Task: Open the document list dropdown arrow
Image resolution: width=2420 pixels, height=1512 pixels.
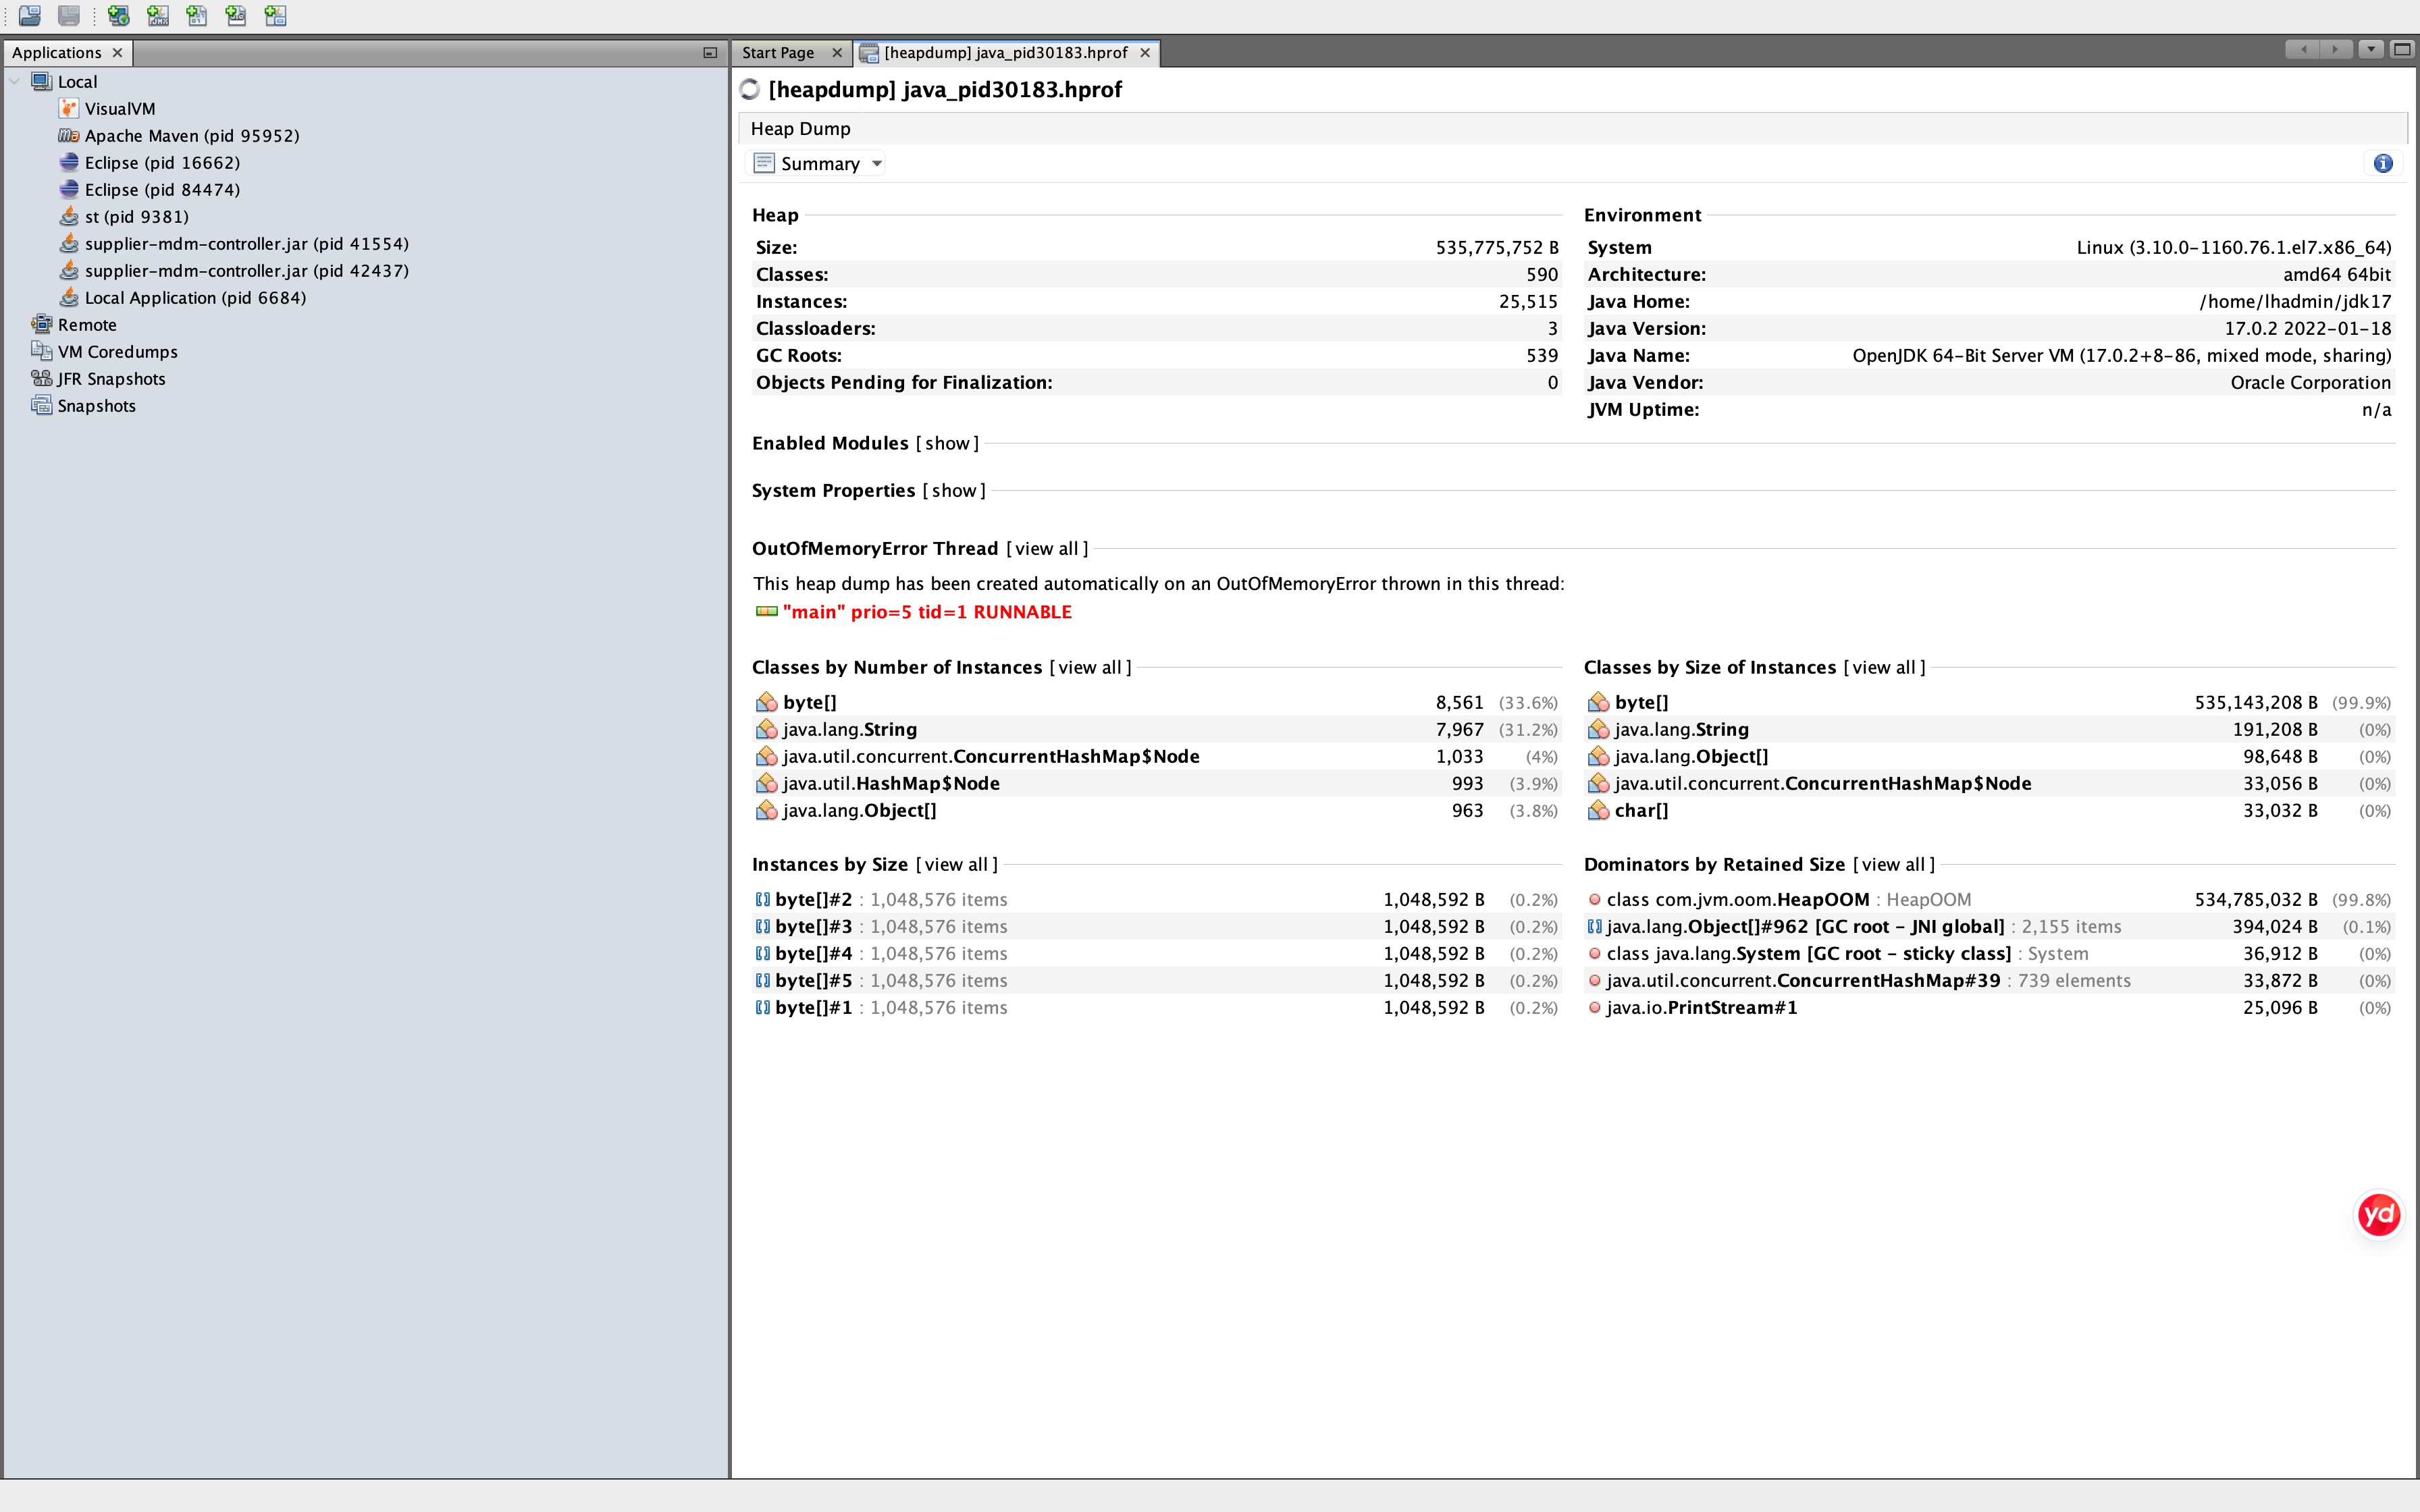Action: 2370,49
